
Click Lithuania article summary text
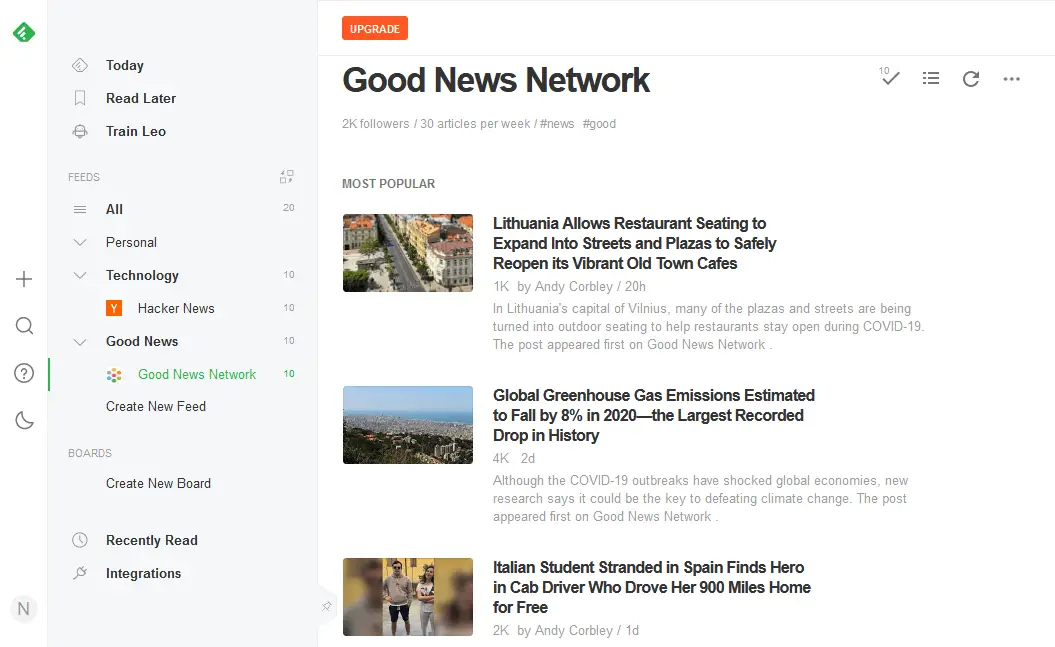[708, 326]
